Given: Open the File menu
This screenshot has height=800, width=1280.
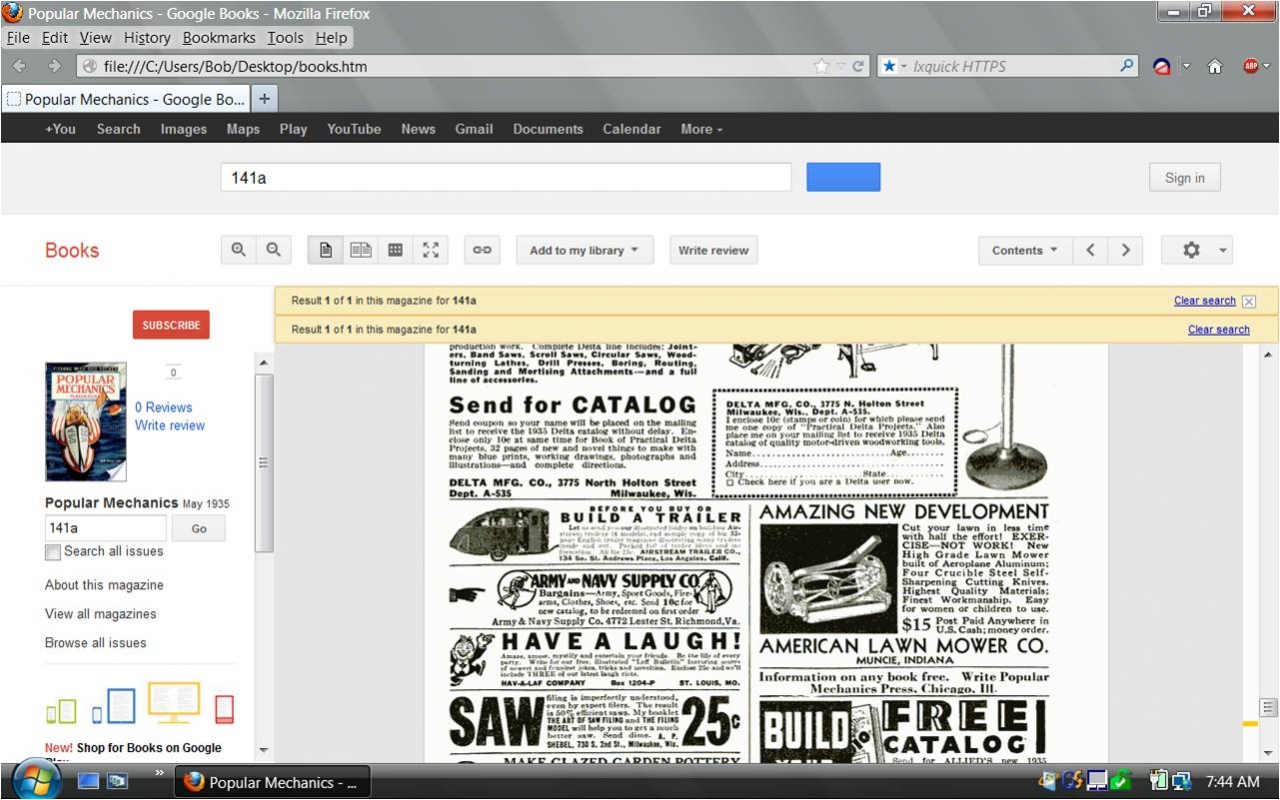Looking at the screenshot, I should (17, 38).
